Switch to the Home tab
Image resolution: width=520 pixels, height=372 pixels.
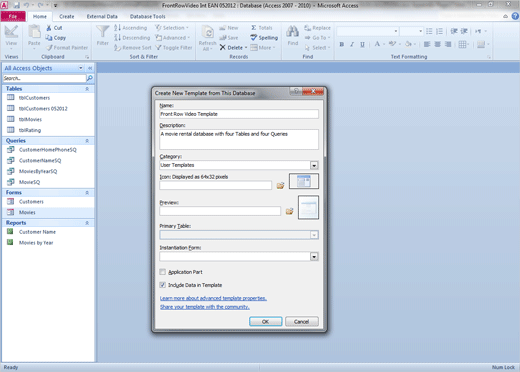click(x=40, y=16)
